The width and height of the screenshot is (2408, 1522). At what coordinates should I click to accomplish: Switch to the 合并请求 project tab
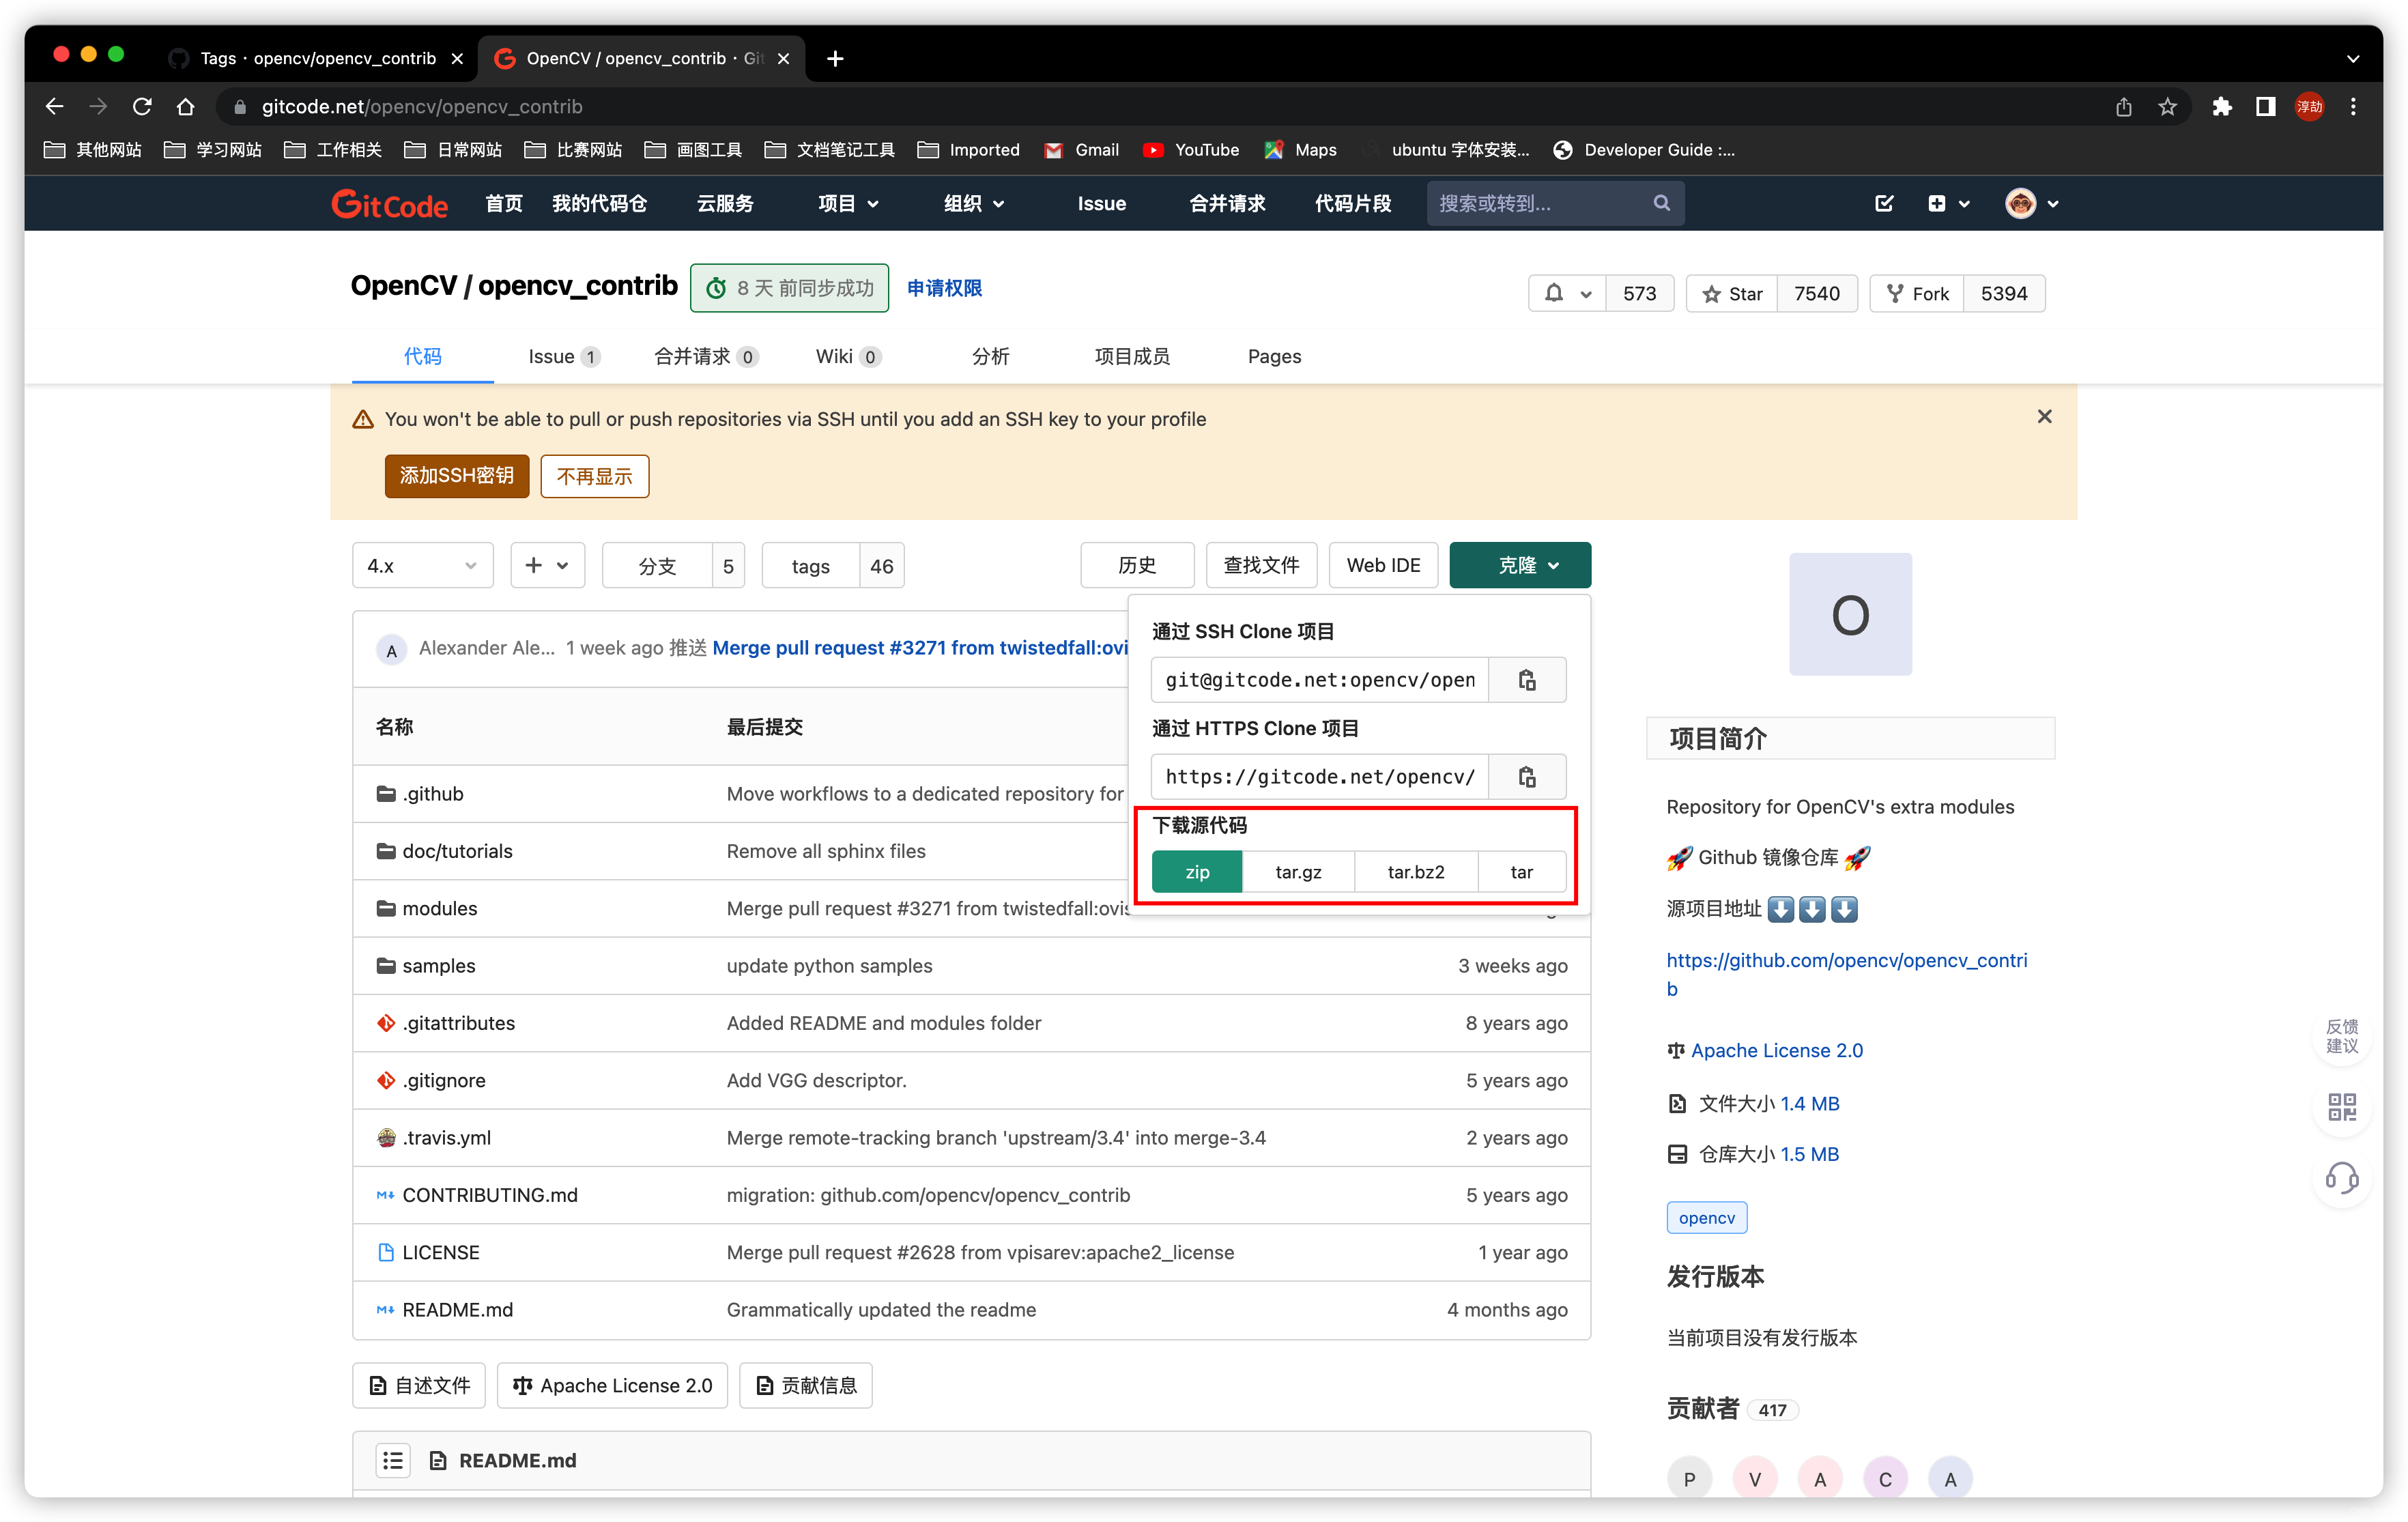click(706, 356)
